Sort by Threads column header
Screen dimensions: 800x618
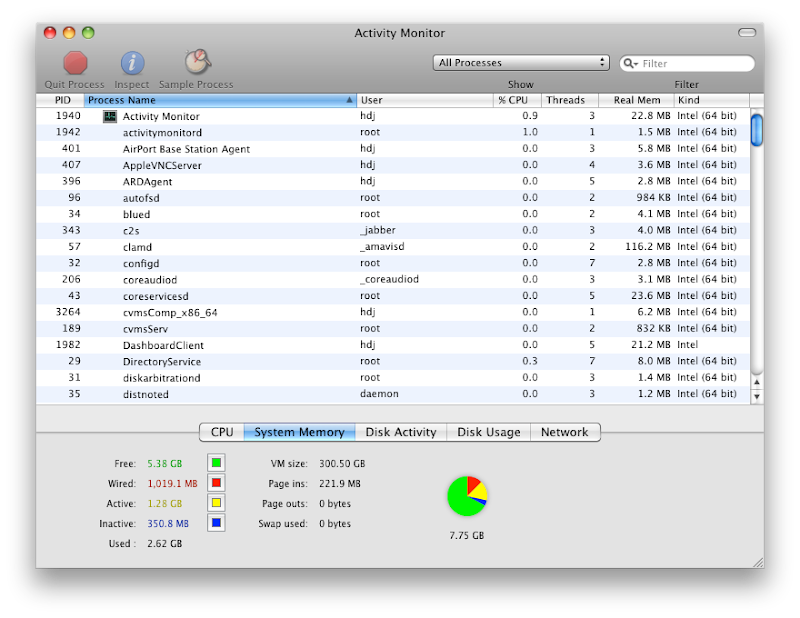pyautogui.click(x=569, y=100)
